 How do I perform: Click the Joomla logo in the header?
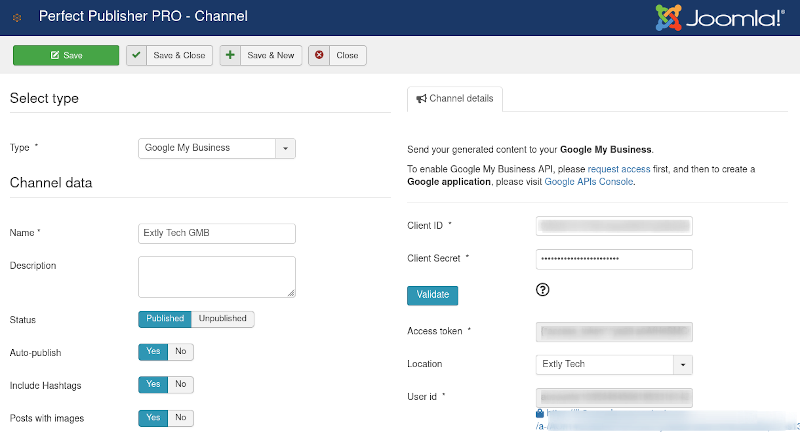coord(720,18)
